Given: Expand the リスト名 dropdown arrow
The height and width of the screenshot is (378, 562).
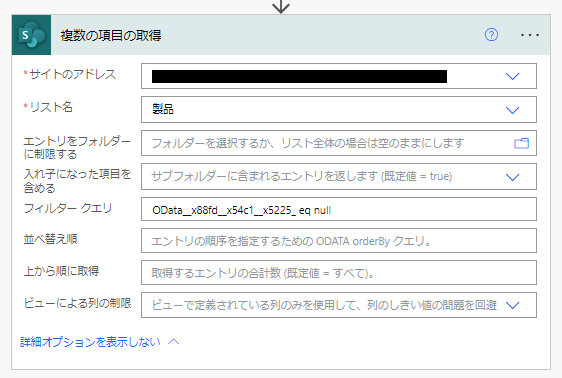Looking at the screenshot, I should (513, 110).
